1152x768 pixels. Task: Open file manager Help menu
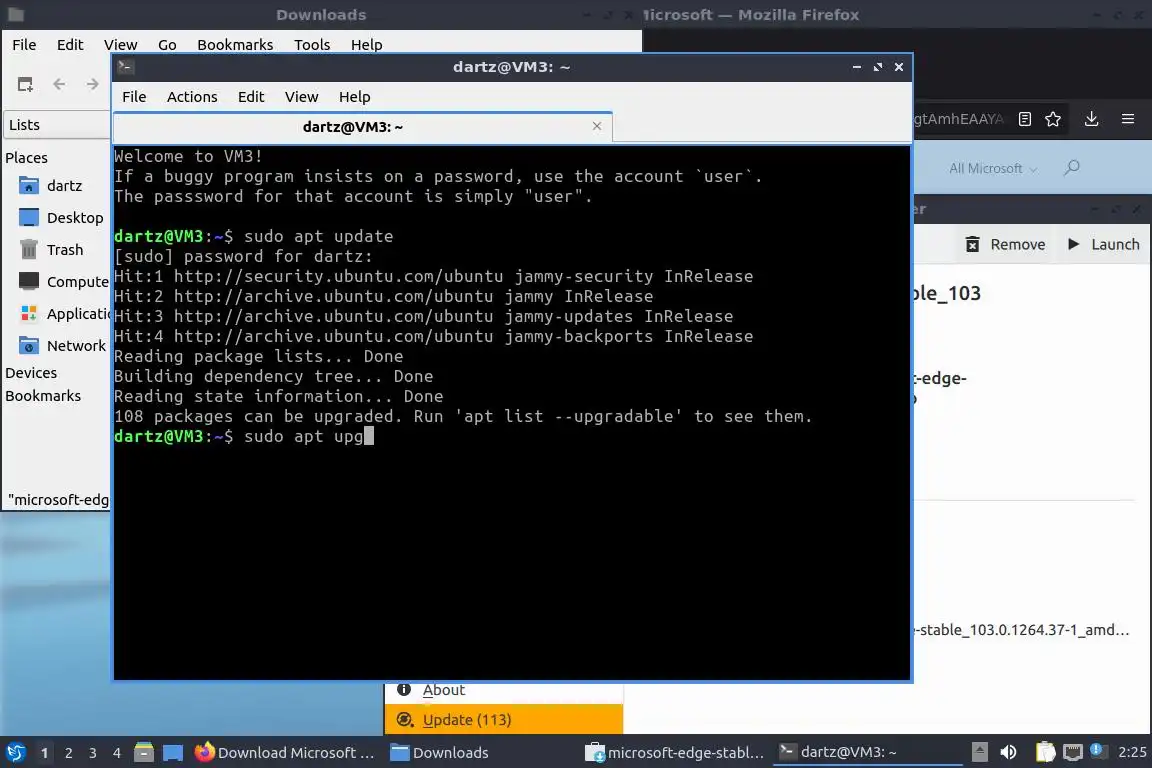[367, 45]
